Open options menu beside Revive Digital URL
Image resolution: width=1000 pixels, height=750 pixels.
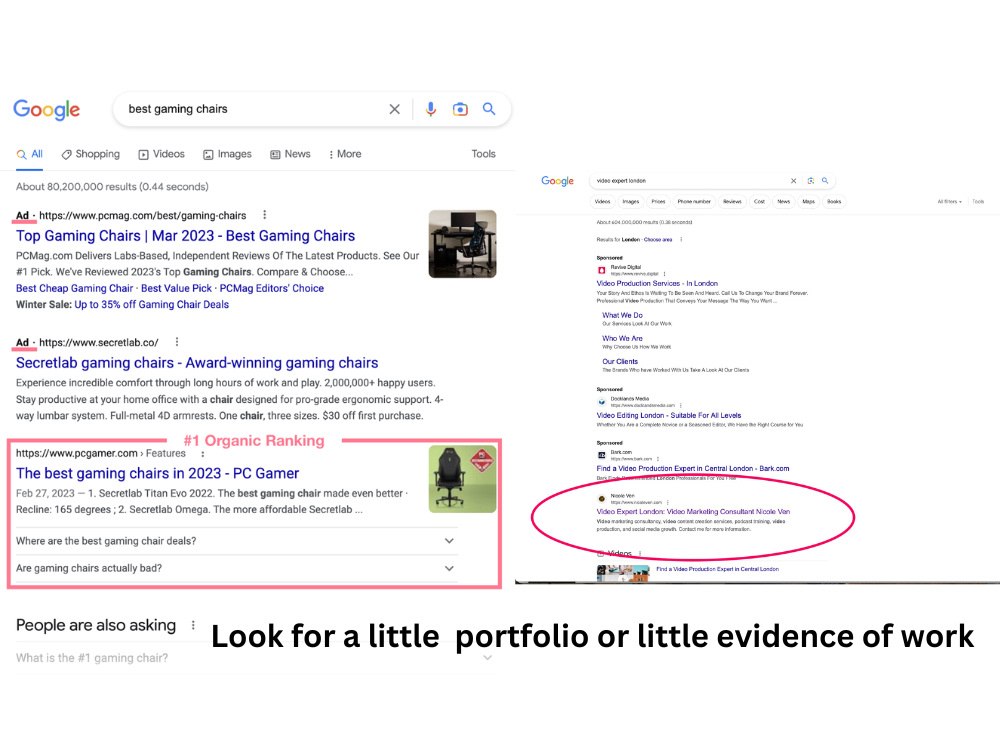665,274
